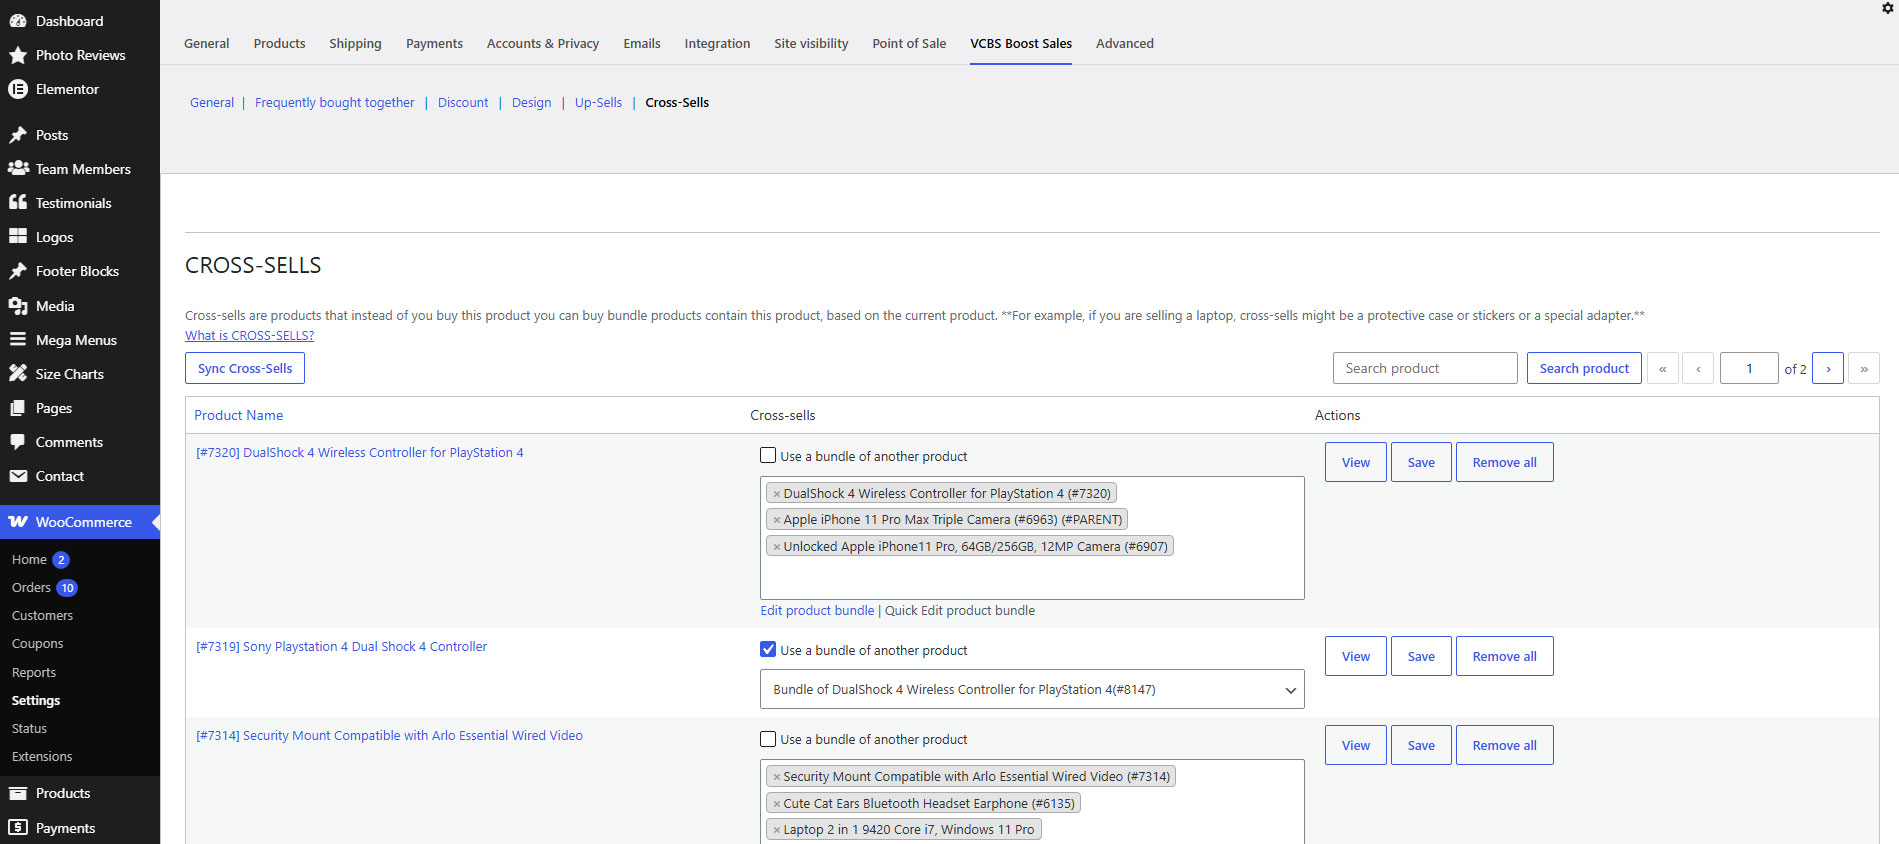
Task: Click the Team Members group icon
Action: pos(18,169)
